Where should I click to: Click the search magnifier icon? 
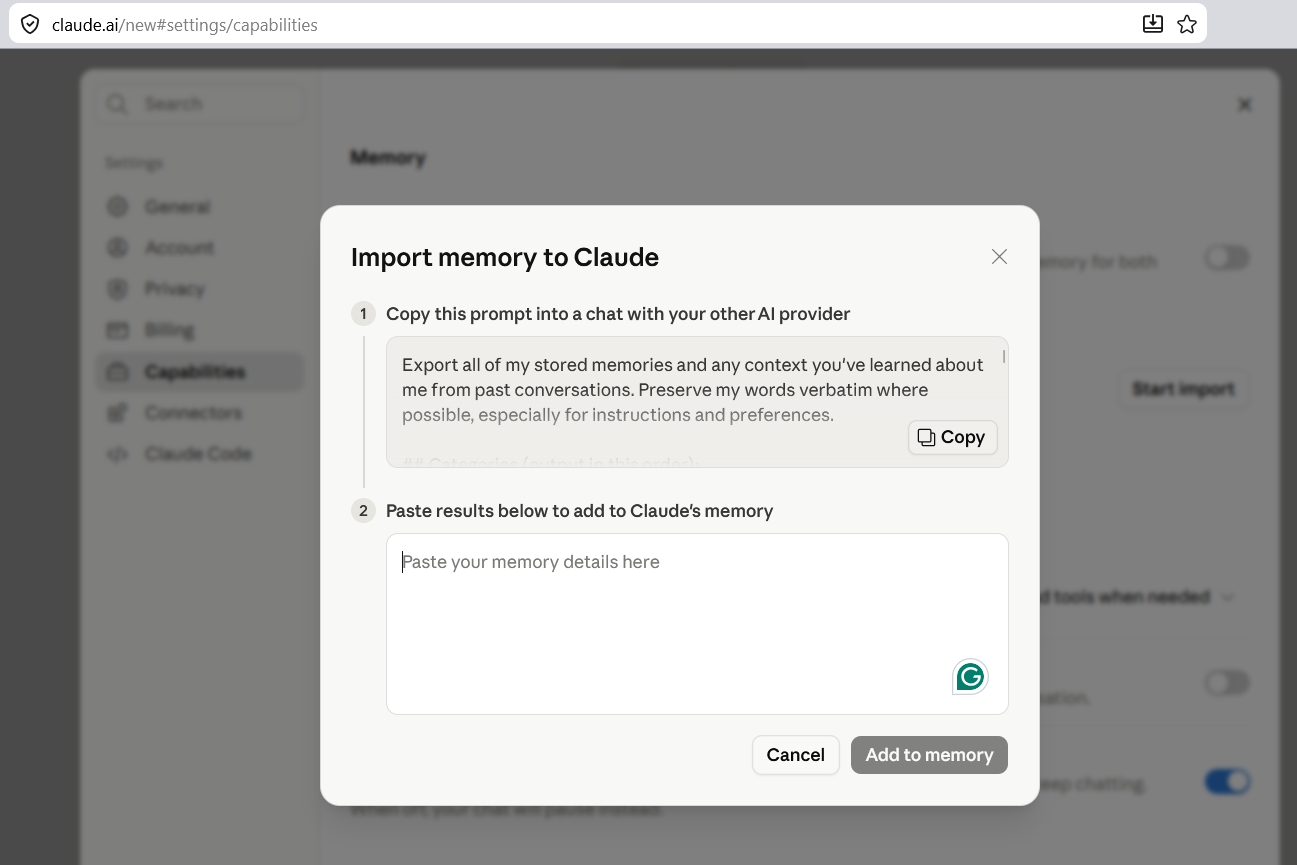tap(118, 104)
